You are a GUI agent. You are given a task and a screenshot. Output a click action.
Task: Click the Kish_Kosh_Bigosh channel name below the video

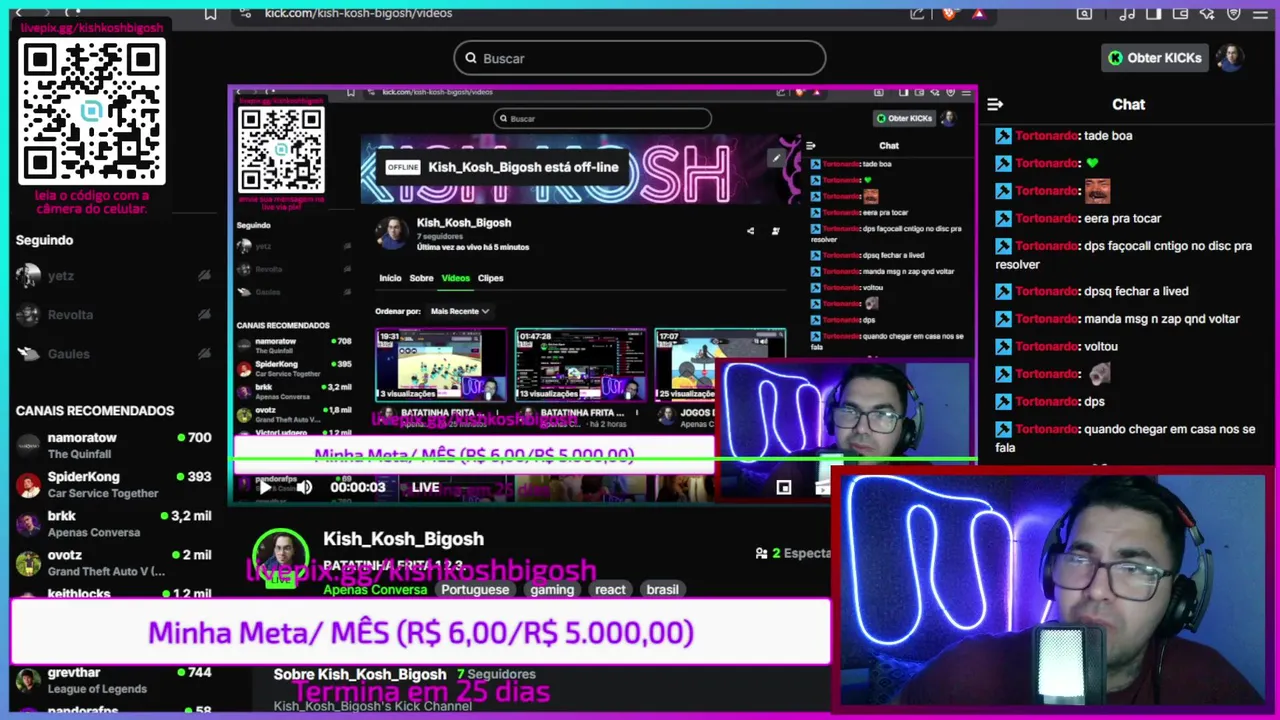tap(403, 539)
